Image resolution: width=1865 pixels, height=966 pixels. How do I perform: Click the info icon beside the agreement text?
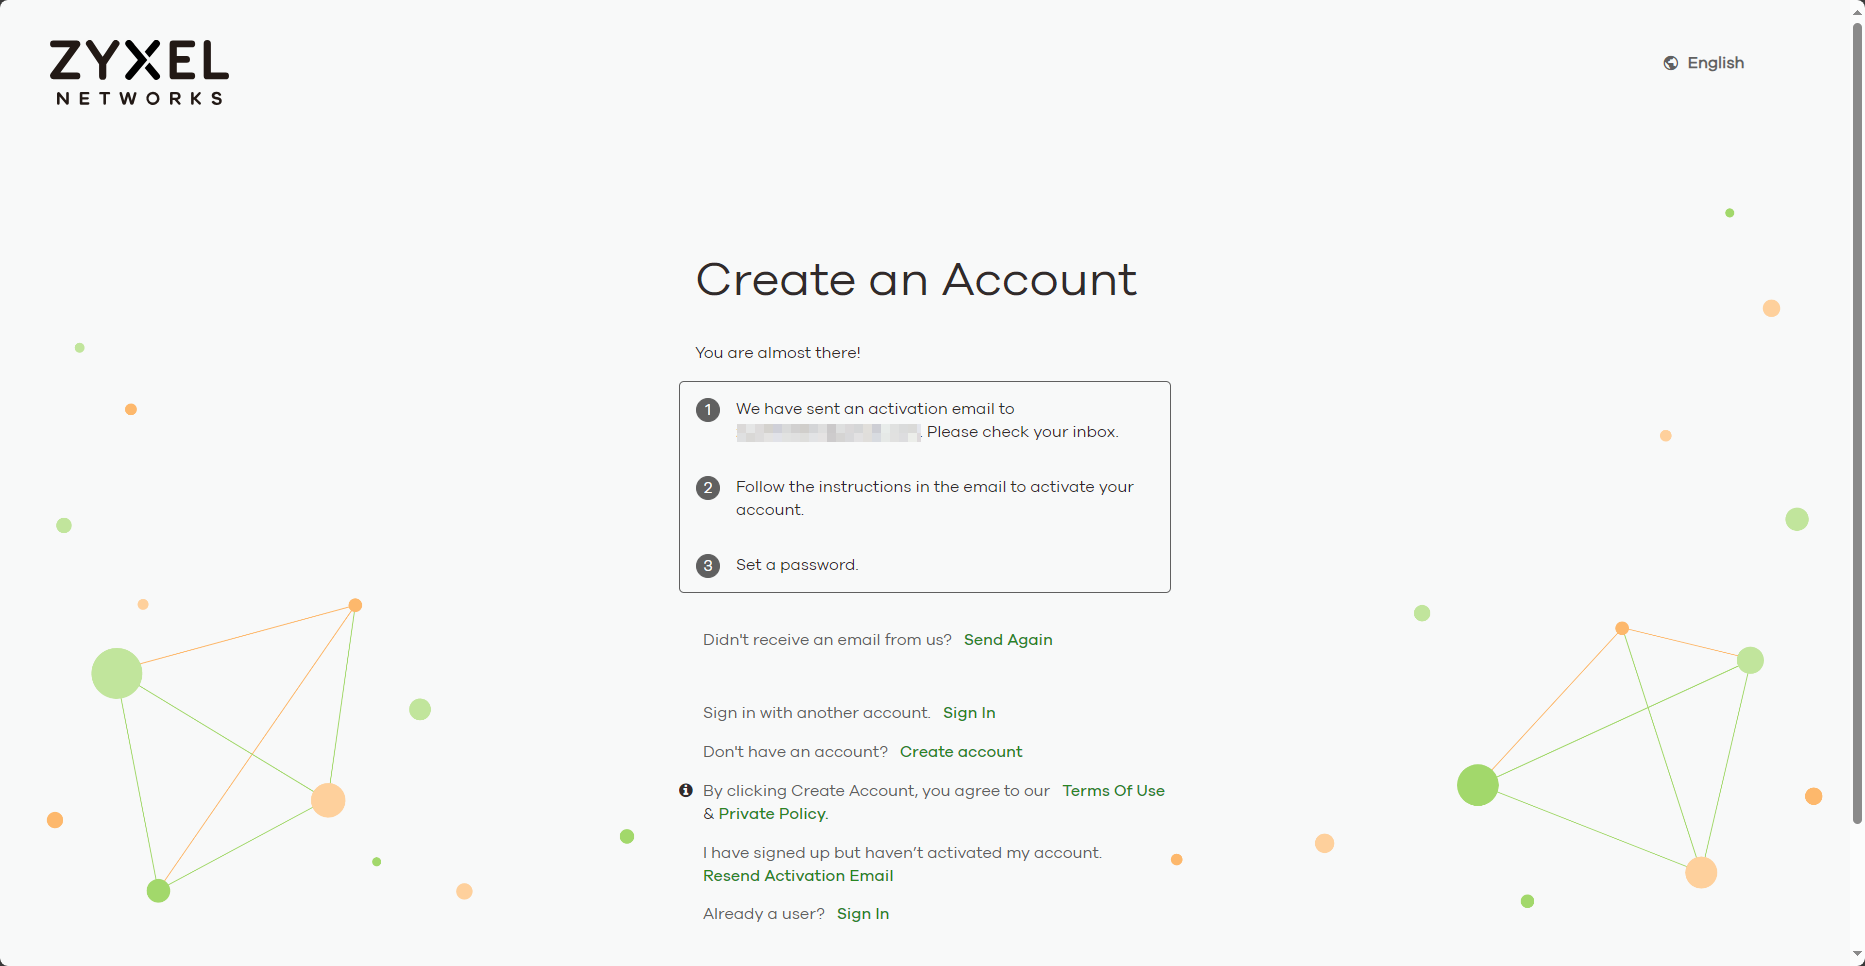686,790
